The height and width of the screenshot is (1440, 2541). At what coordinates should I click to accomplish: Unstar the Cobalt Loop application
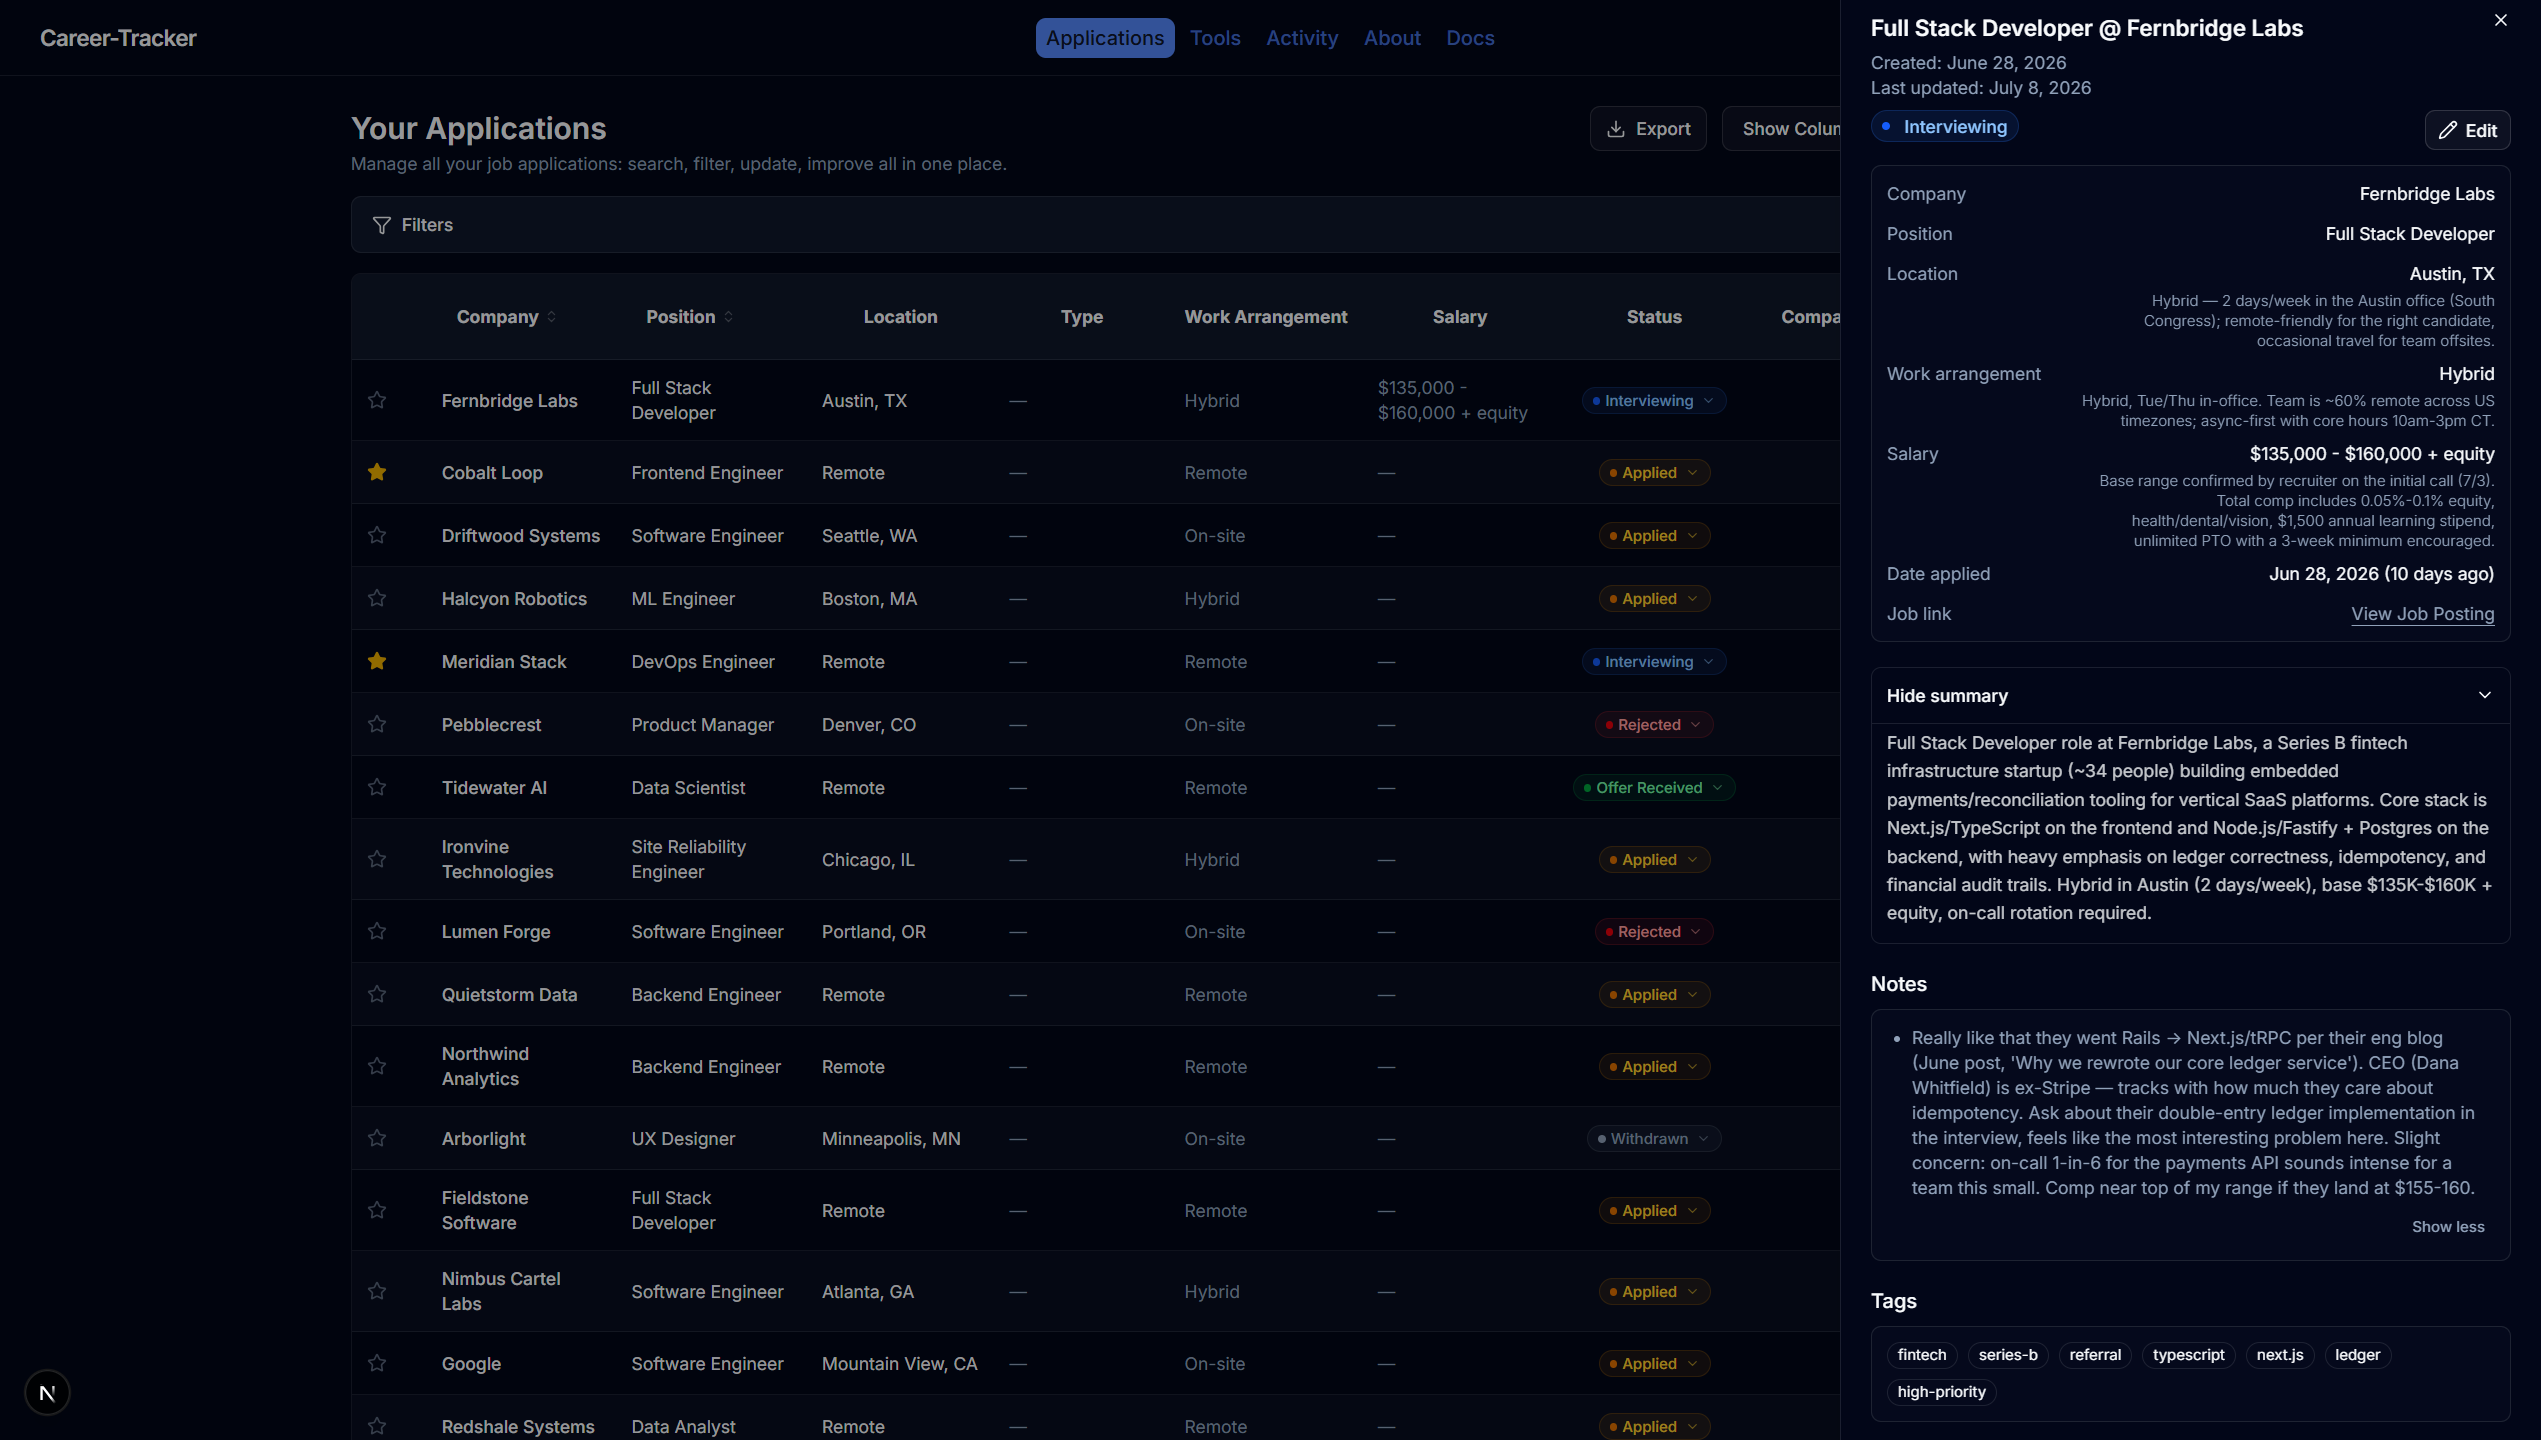pos(377,472)
